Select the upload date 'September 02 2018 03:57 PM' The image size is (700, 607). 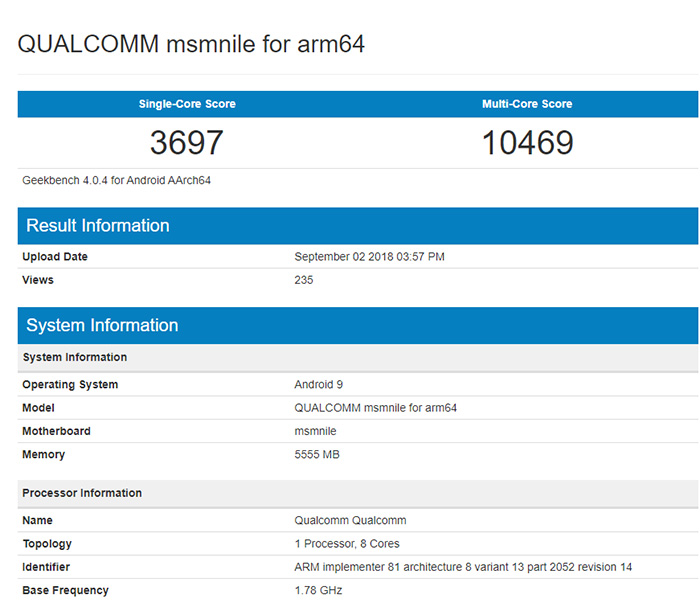(369, 257)
